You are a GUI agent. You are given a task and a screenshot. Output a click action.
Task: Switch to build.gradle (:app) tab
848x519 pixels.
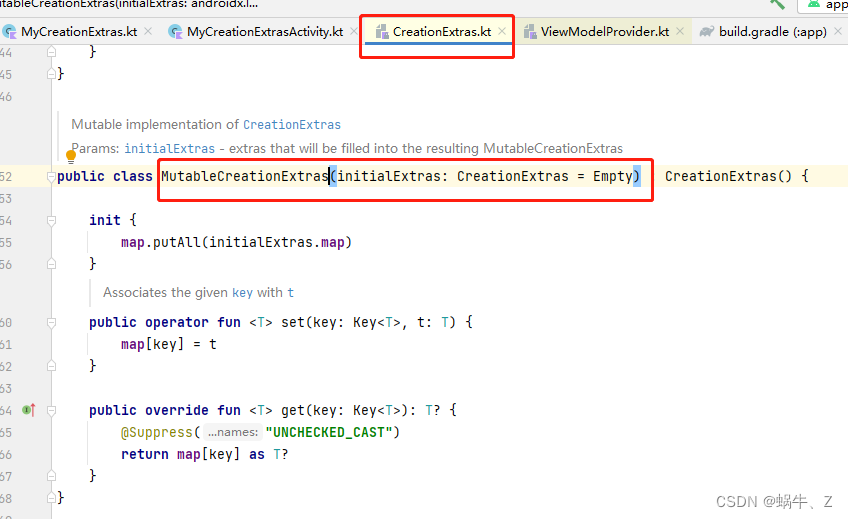pos(772,32)
